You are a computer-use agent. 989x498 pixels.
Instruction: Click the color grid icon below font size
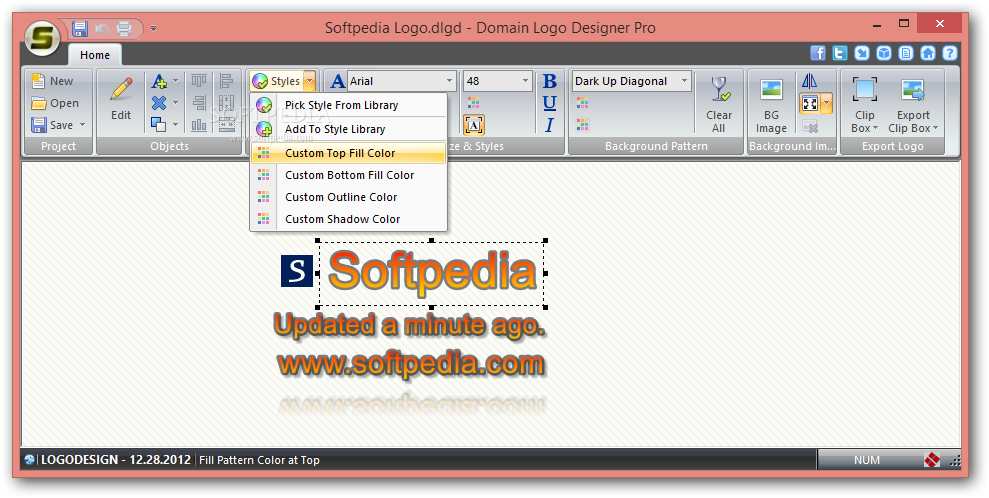coord(473,103)
